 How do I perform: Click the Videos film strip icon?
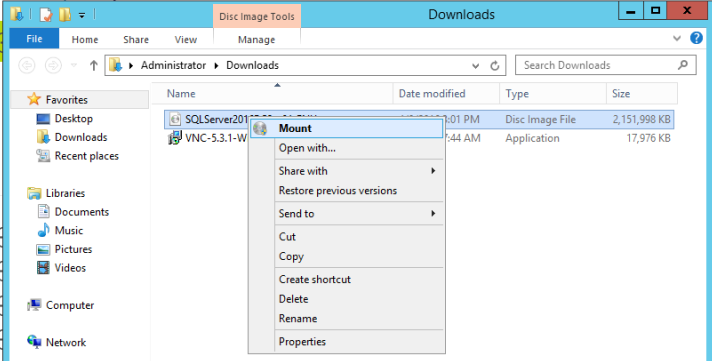click(x=44, y=268)
